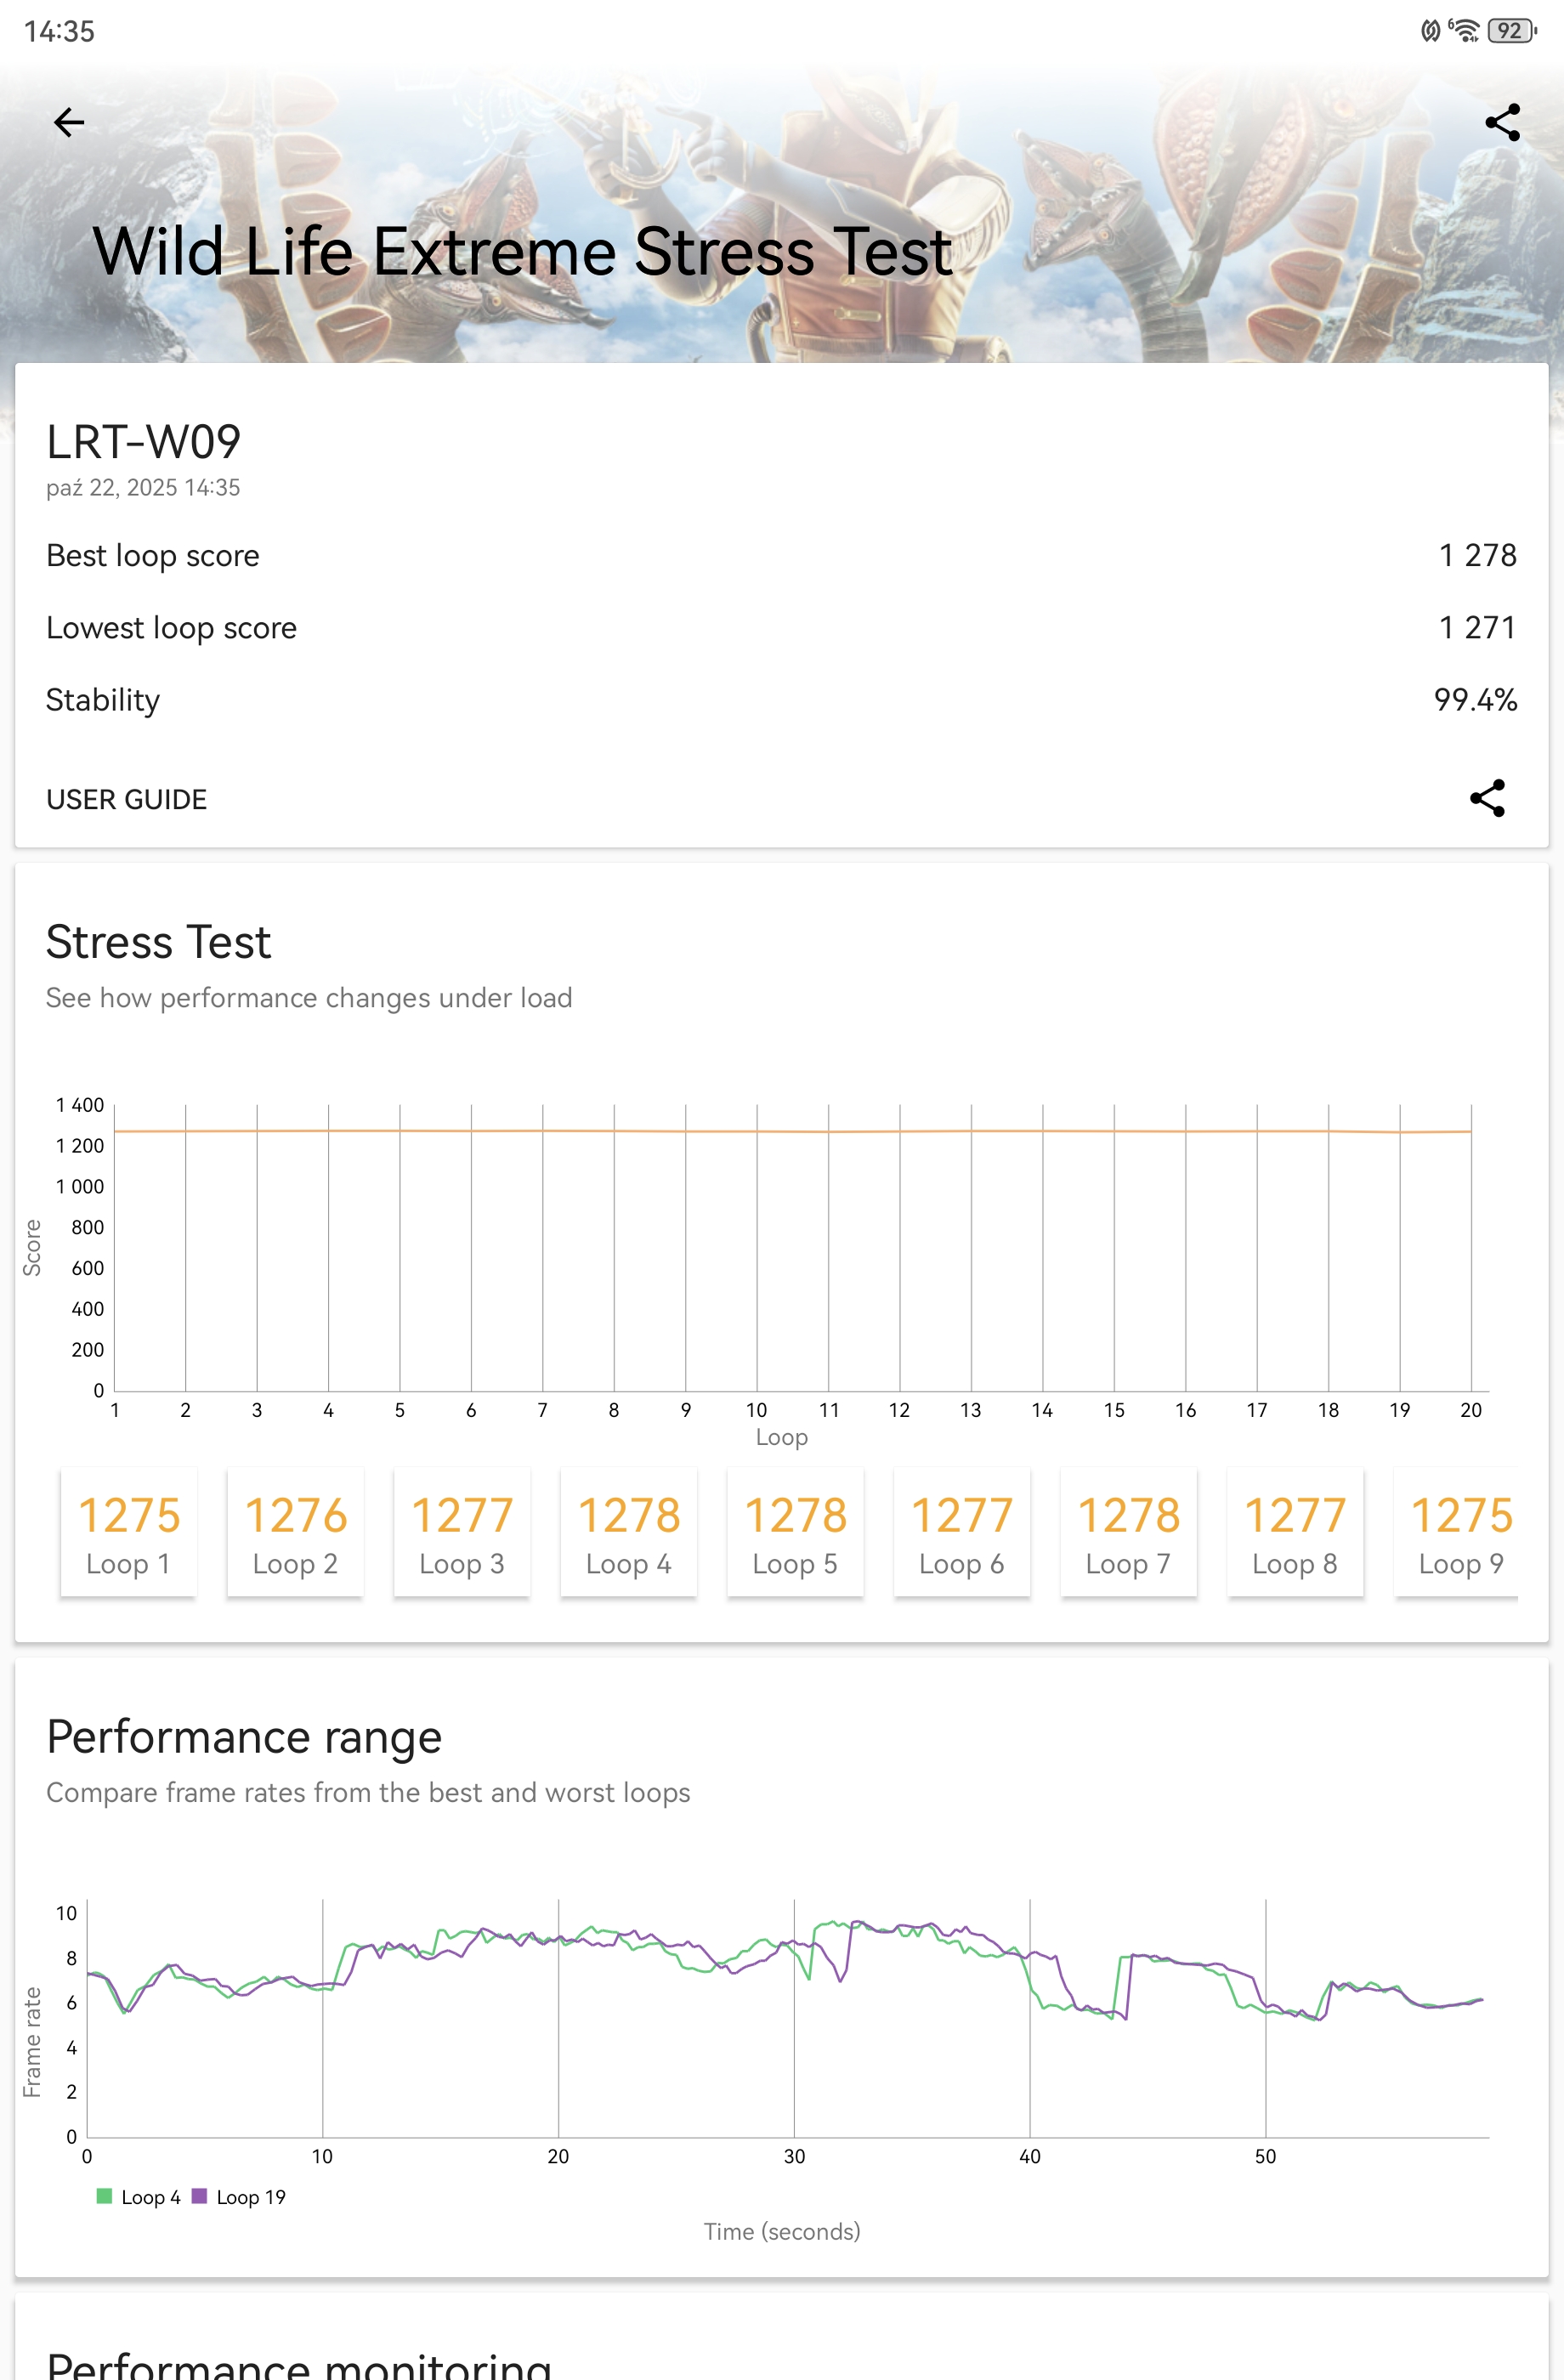Click the purple Loop 19 legend swatch
1564x2380 pixels.
pyautogui.click(x=199, y=2196)
